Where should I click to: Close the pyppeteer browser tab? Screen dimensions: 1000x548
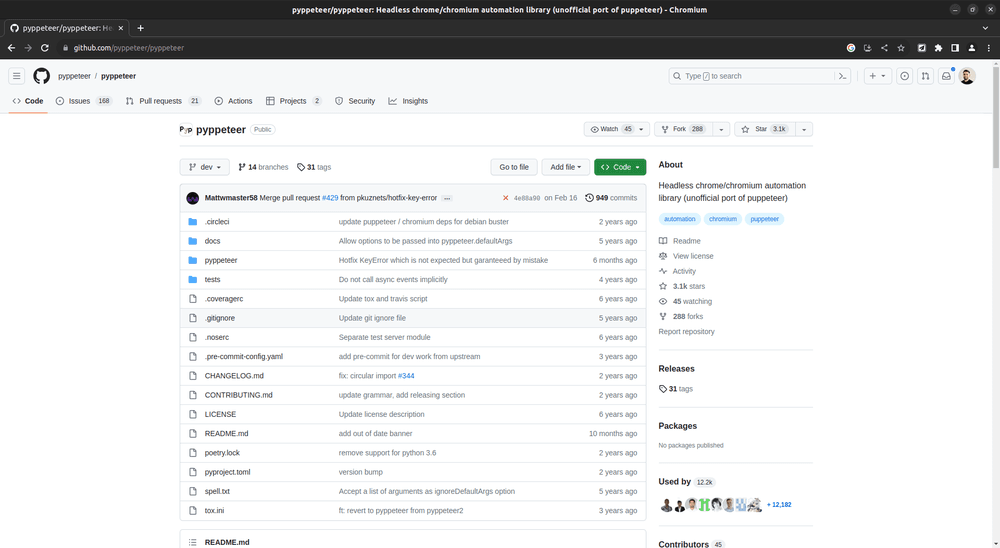tap(121, 28)
